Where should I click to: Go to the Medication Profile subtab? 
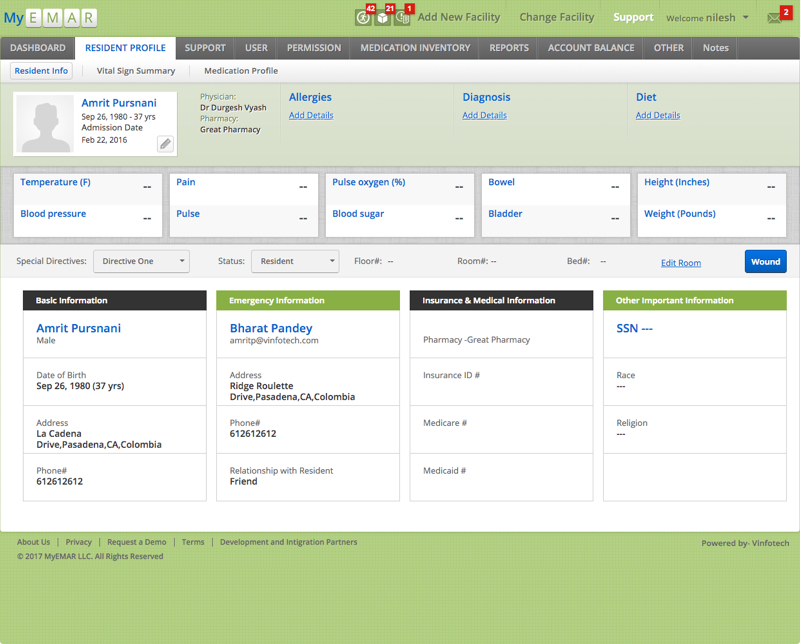tap(241, 71)
